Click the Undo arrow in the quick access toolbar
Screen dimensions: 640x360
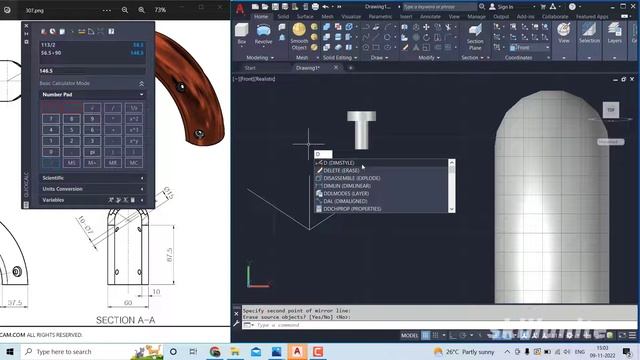(x=325, y=7)
